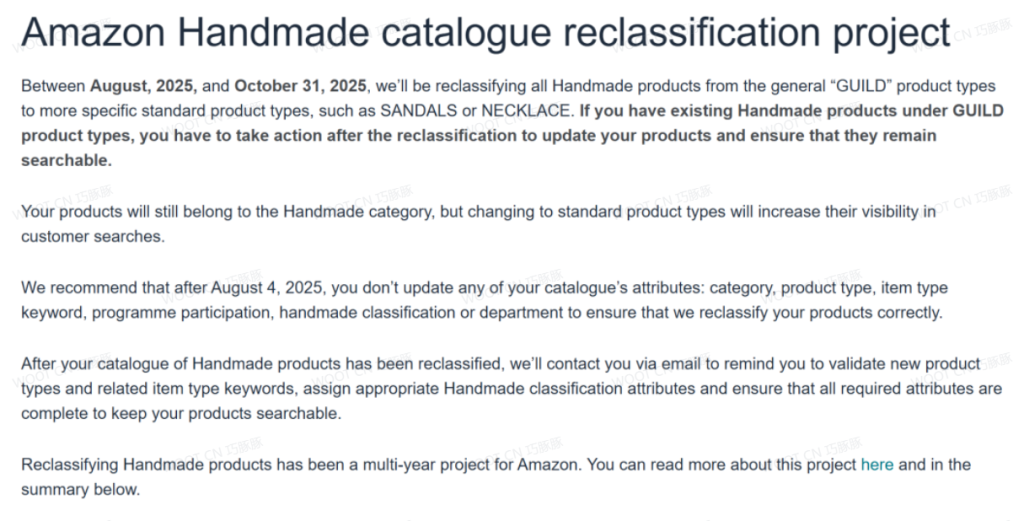Click the words "customer searches."
Image resolution: width=1024 pixels, height=521 pixels.
tap(93, 236)
